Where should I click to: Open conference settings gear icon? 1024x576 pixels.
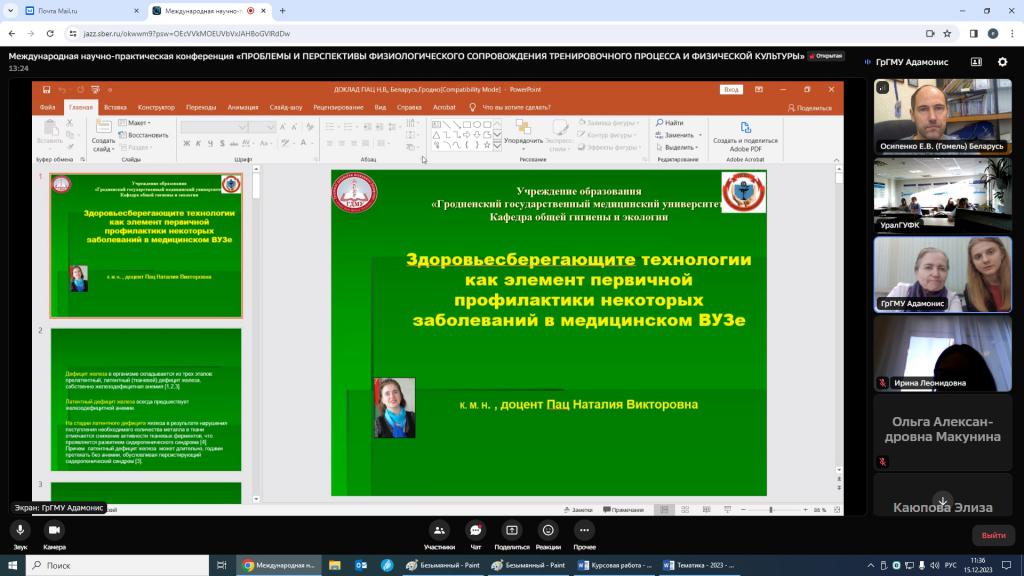(1003, 62)
